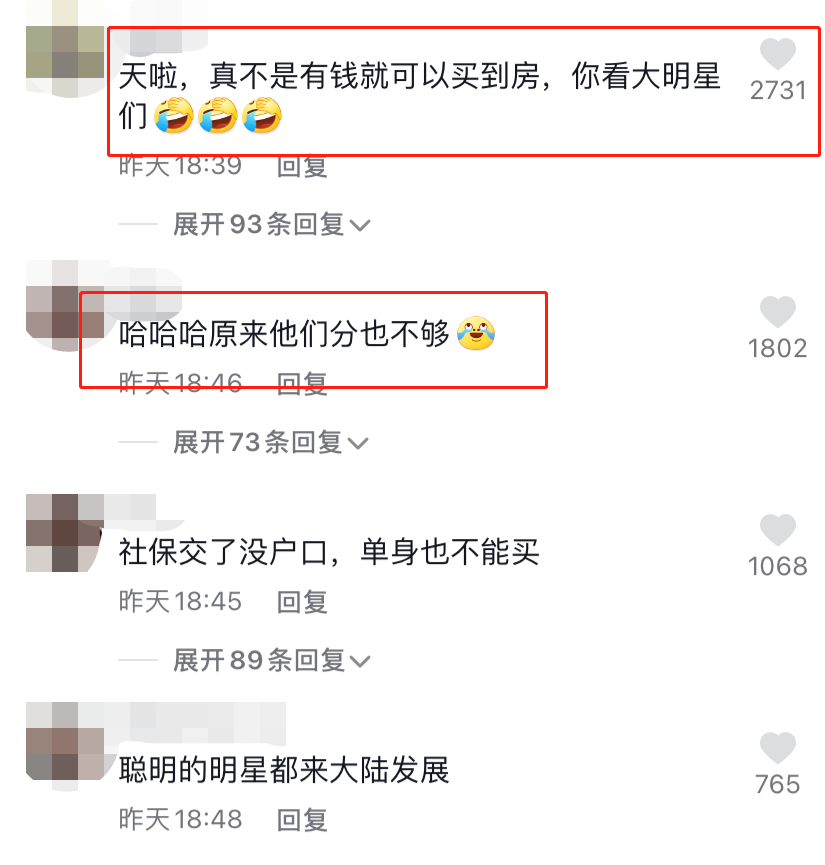Select the comment starting with 天啦
Screen dimensions: 825x865
[419, 96]
